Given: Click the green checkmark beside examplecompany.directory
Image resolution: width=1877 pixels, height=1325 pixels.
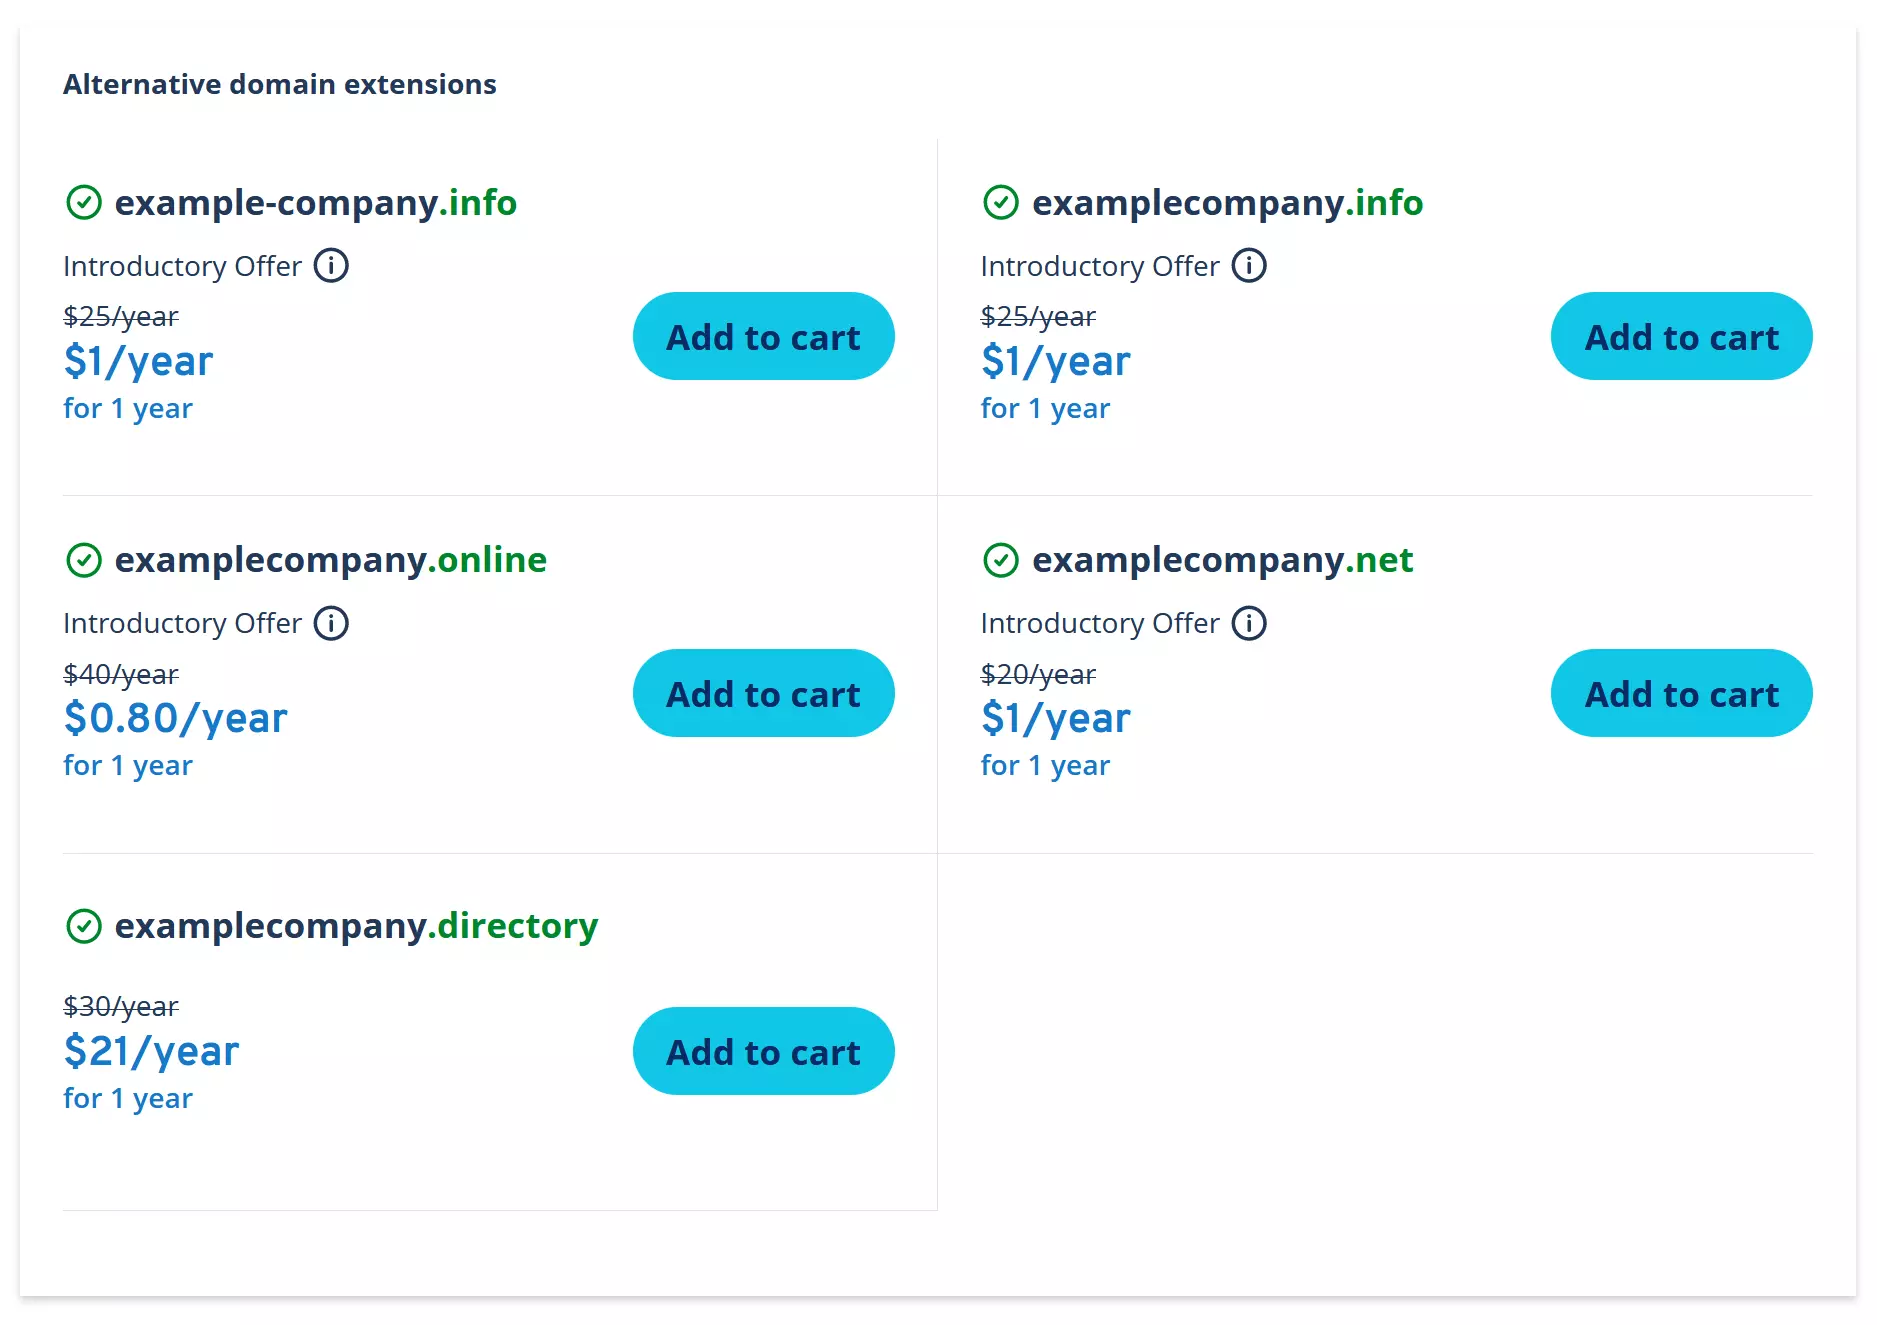Looking at the screenshot, I should coord(86,926).
